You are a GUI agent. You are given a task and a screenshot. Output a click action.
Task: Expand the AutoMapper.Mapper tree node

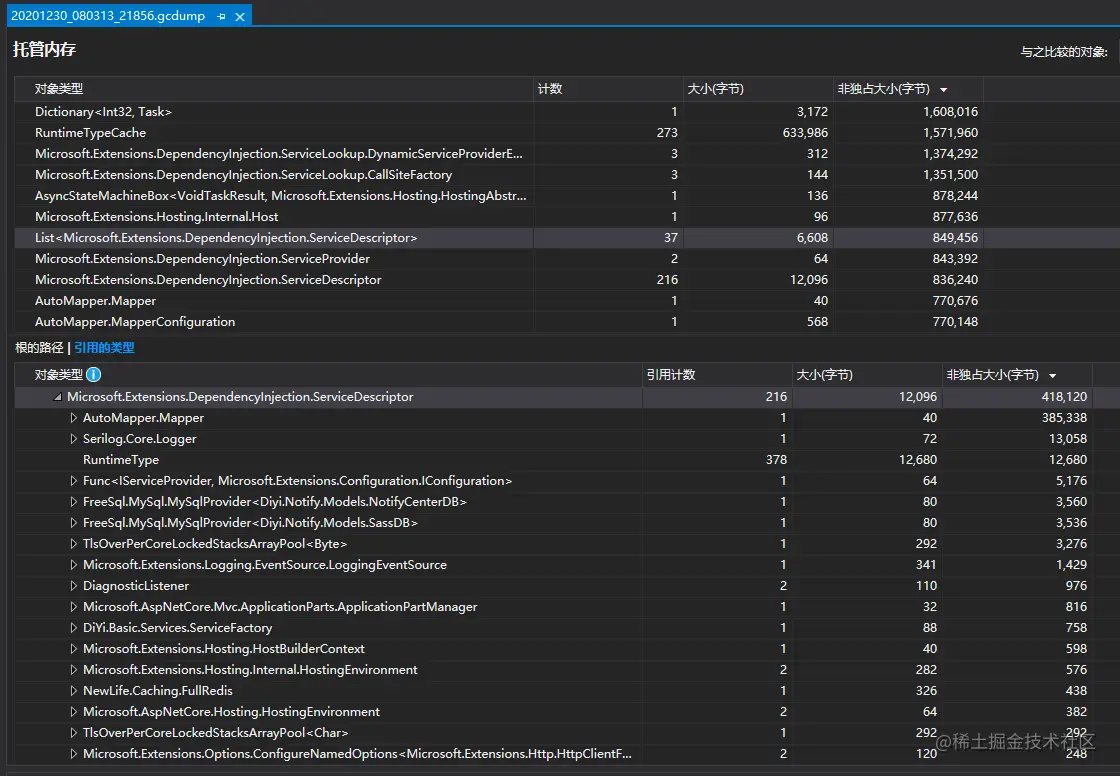tap(73, 418)
